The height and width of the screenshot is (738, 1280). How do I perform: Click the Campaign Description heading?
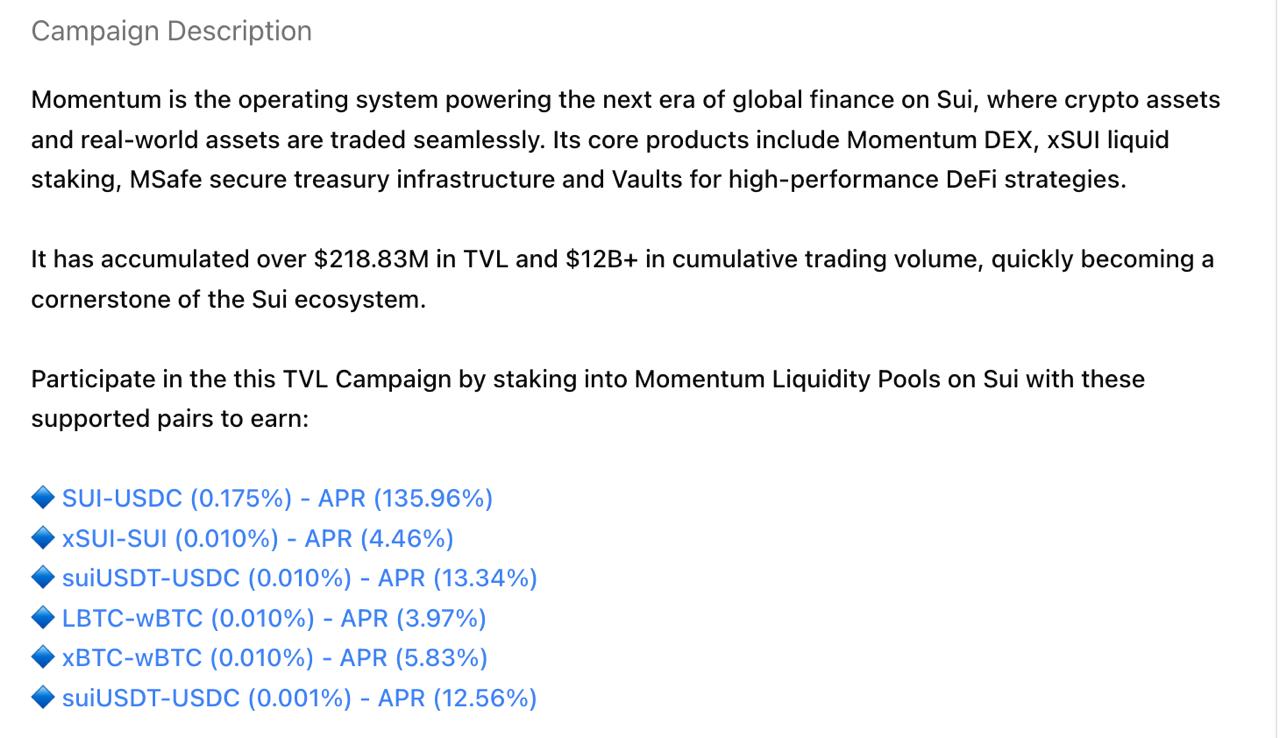tap(171, 31)
